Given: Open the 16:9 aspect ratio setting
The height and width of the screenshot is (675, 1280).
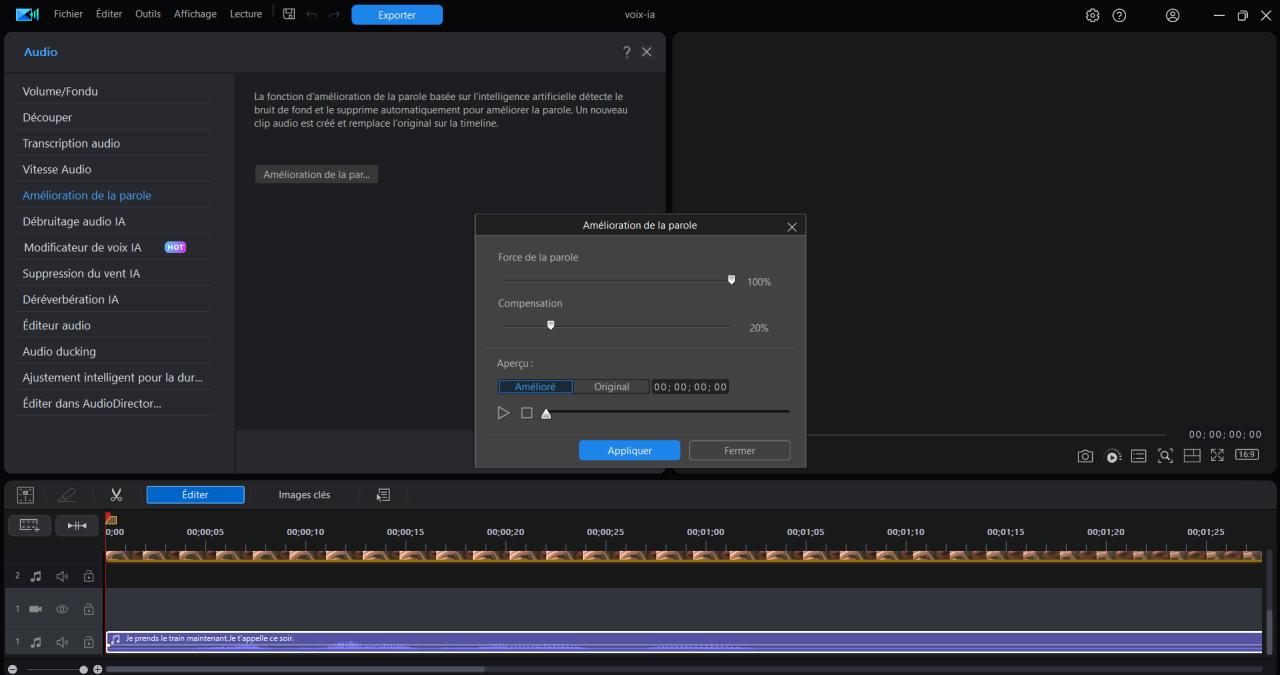Looking at the screenshot, I should click(x=1246, y=456).
